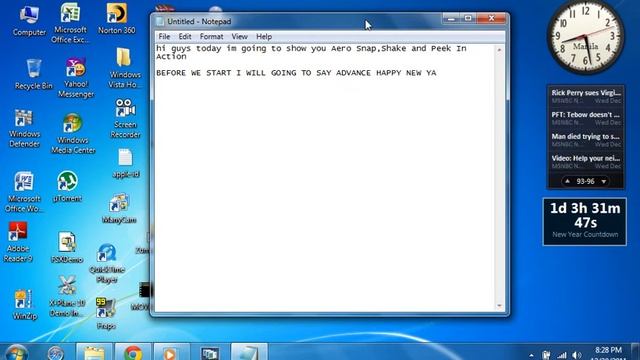
Task: Open the Notepad Edit menu
Action: (x=185, y=37)
